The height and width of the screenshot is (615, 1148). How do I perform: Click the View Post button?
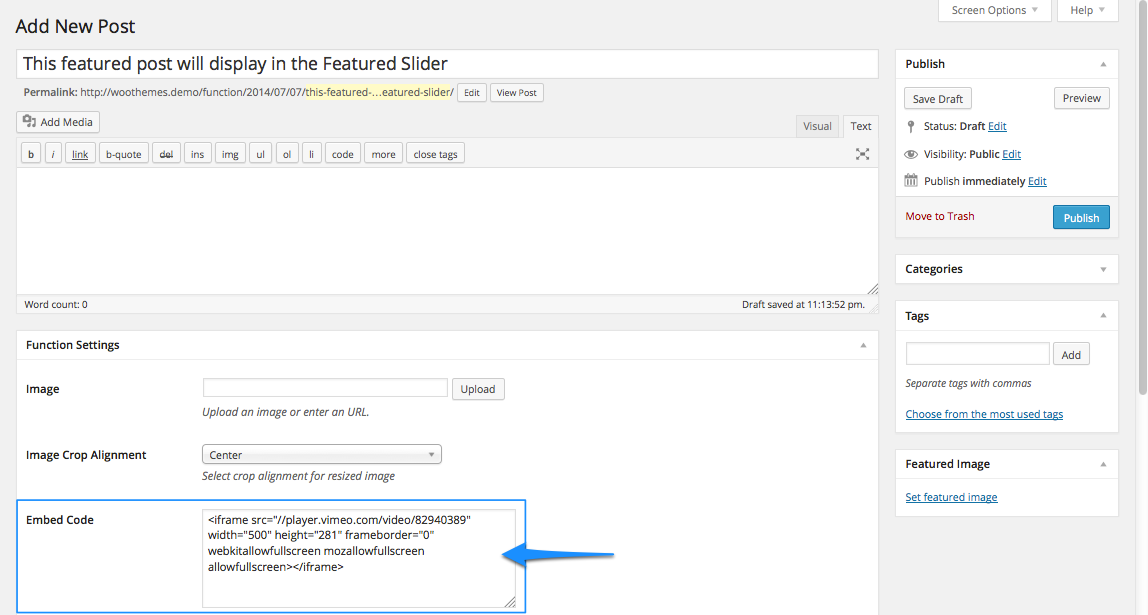tap(516, 93)
